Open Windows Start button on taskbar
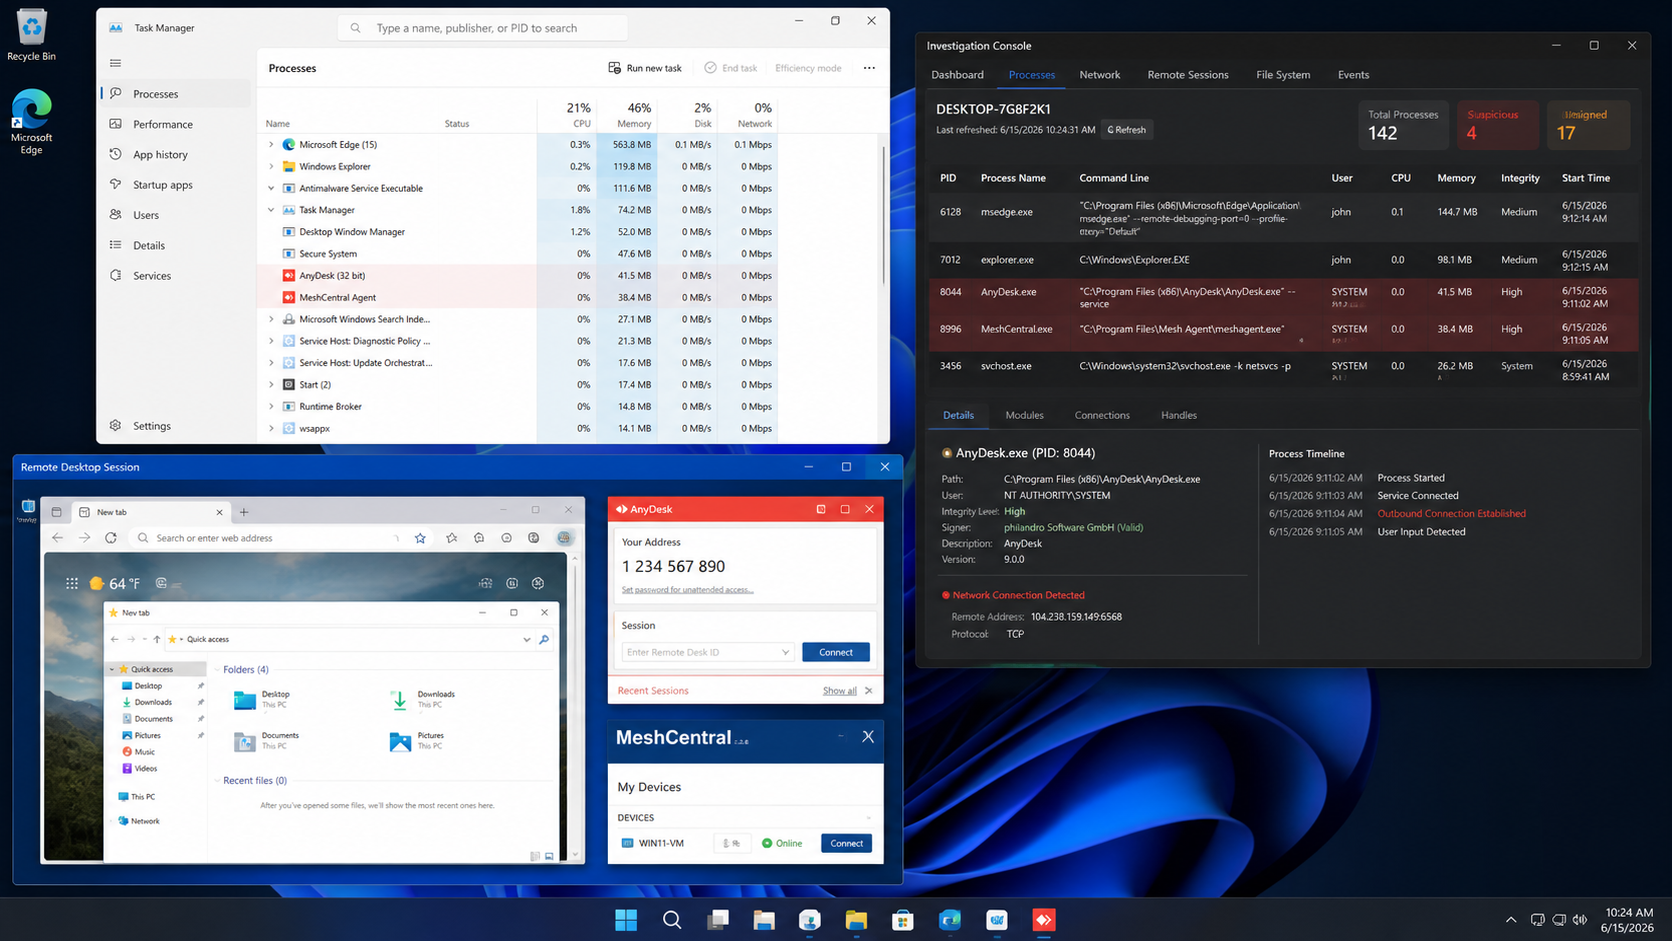Screen dimensions: 1672x941 pyautogui.click(x=626, y=920)
